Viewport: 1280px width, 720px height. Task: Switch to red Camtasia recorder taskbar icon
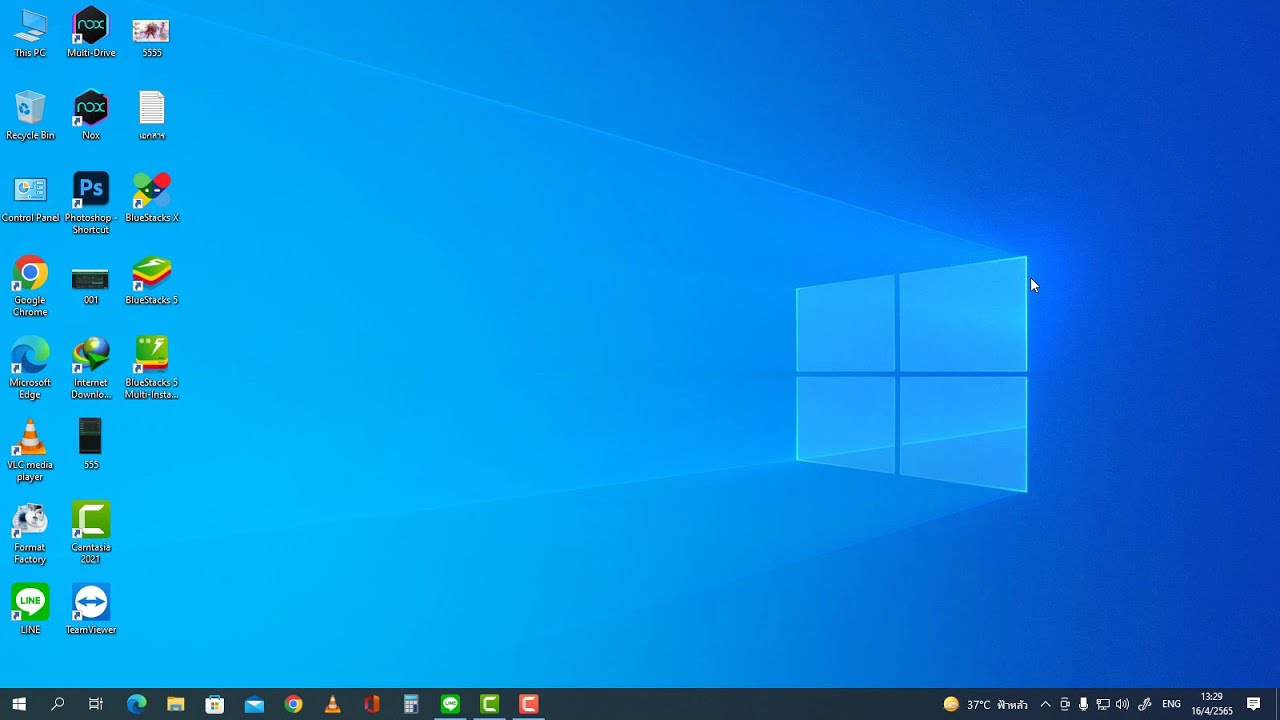(529, 704)
